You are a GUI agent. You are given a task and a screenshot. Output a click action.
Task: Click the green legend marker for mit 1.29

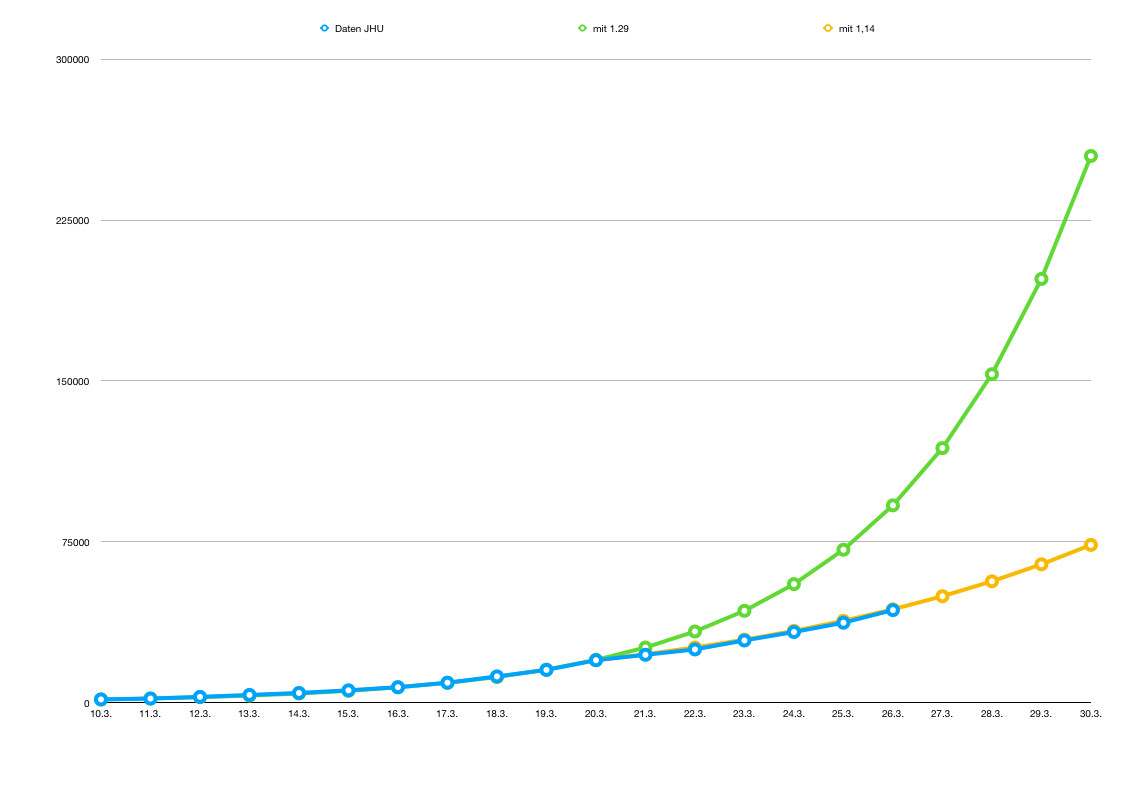(x=582, y=29)
